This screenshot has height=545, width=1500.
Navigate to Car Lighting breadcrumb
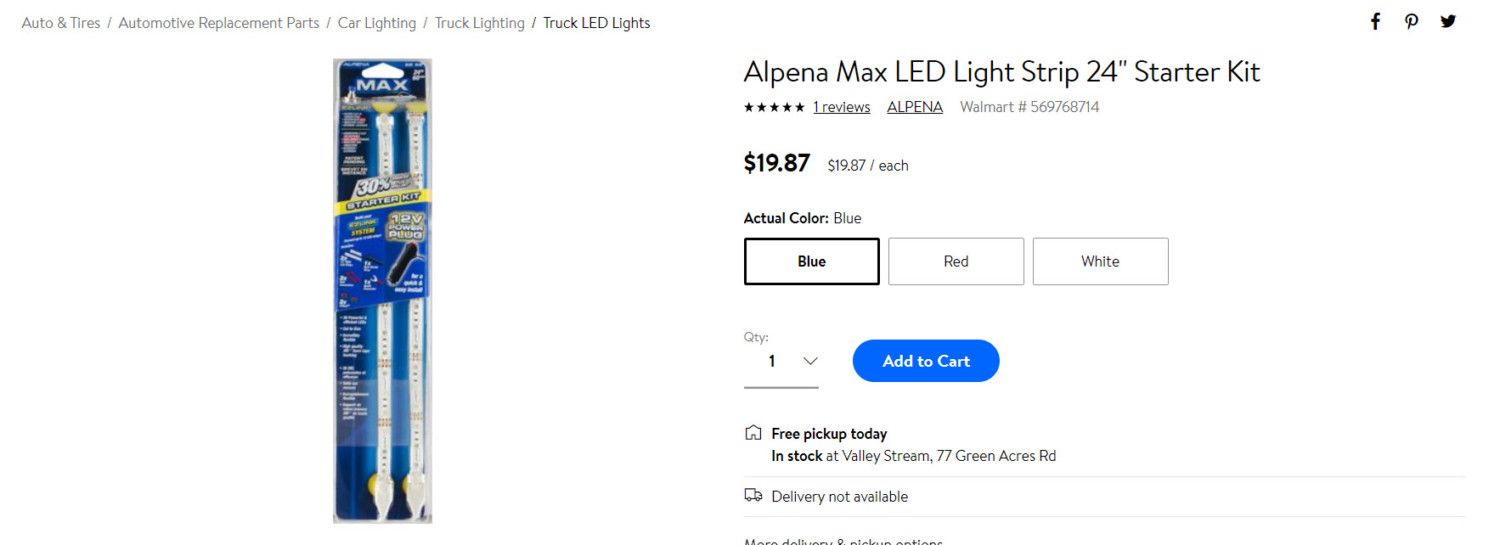point(377,23)
